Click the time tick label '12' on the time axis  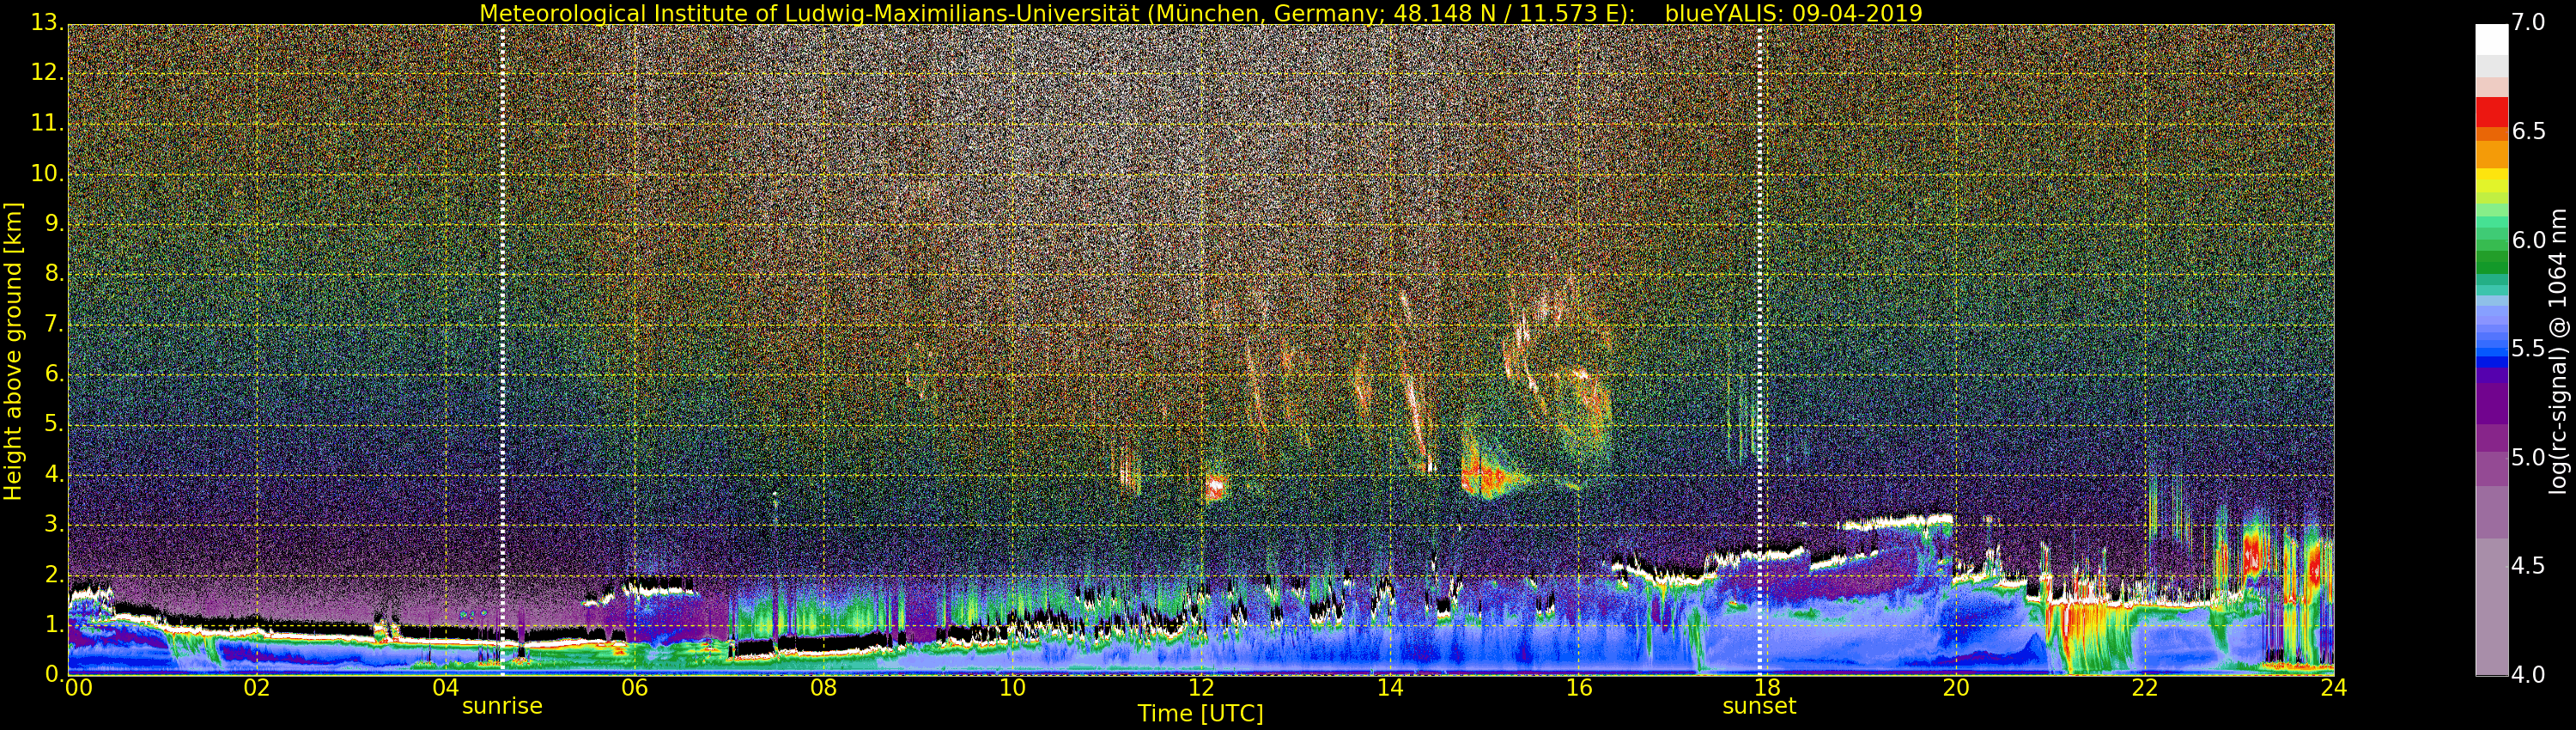click(x=1201, y=687)
